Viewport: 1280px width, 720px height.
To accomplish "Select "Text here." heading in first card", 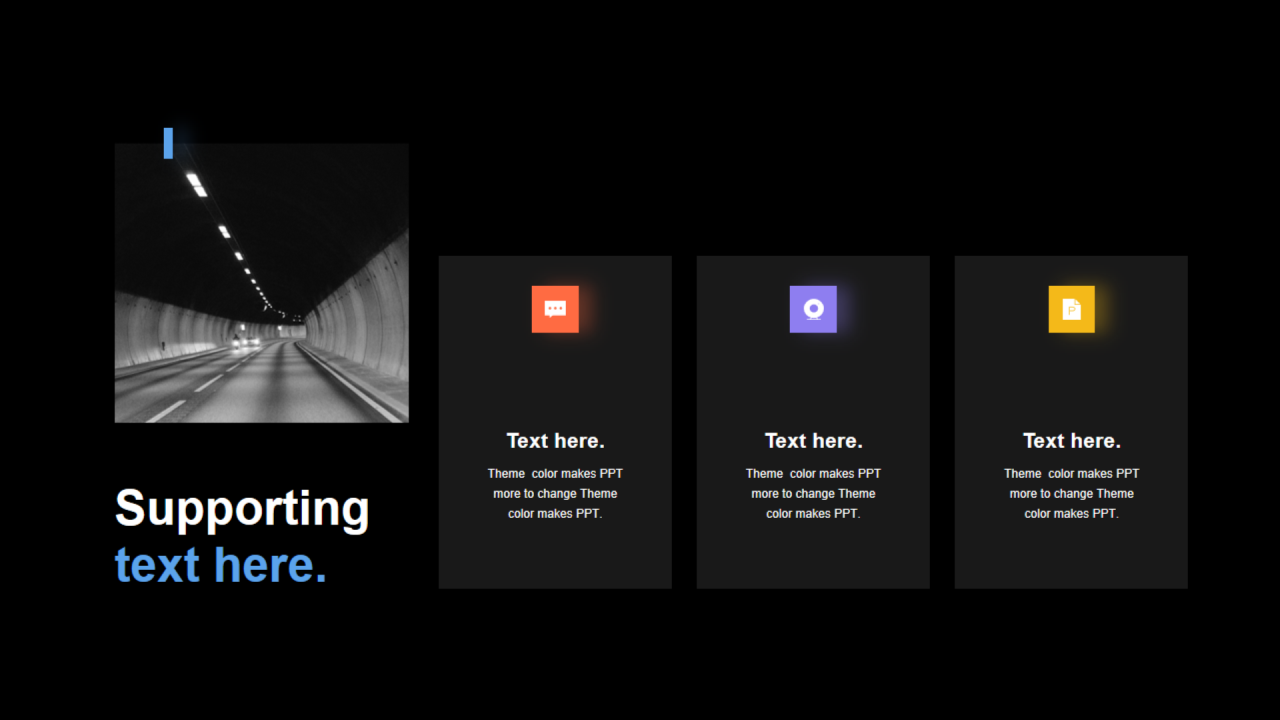I will point(555,441).
